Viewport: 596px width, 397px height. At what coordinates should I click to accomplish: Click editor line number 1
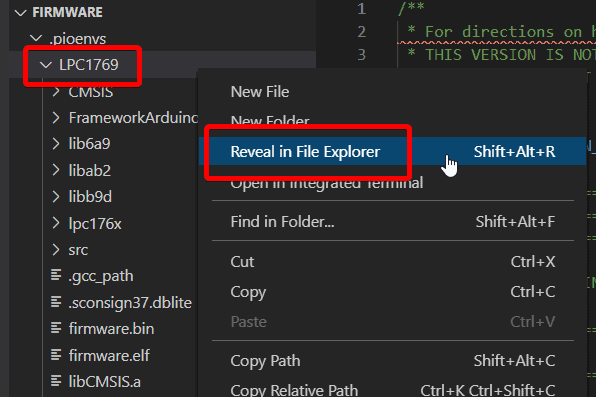(x=361, y=9)
